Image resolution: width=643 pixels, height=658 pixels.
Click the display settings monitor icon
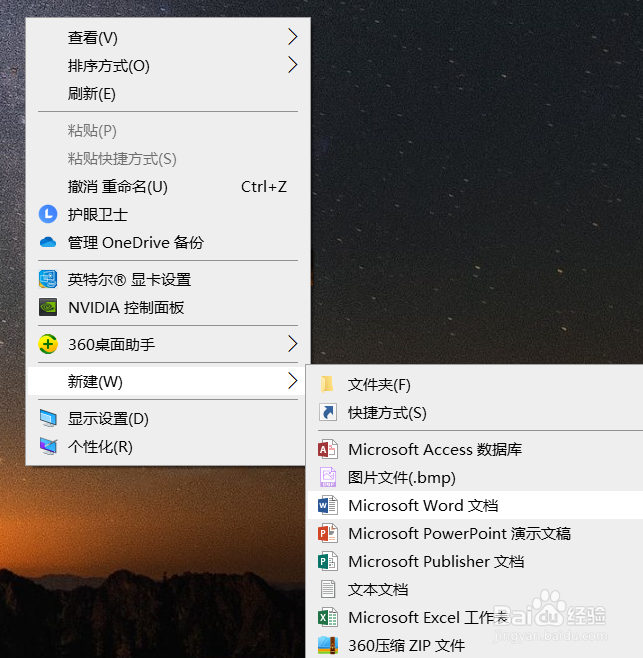(x=48, y=418)
